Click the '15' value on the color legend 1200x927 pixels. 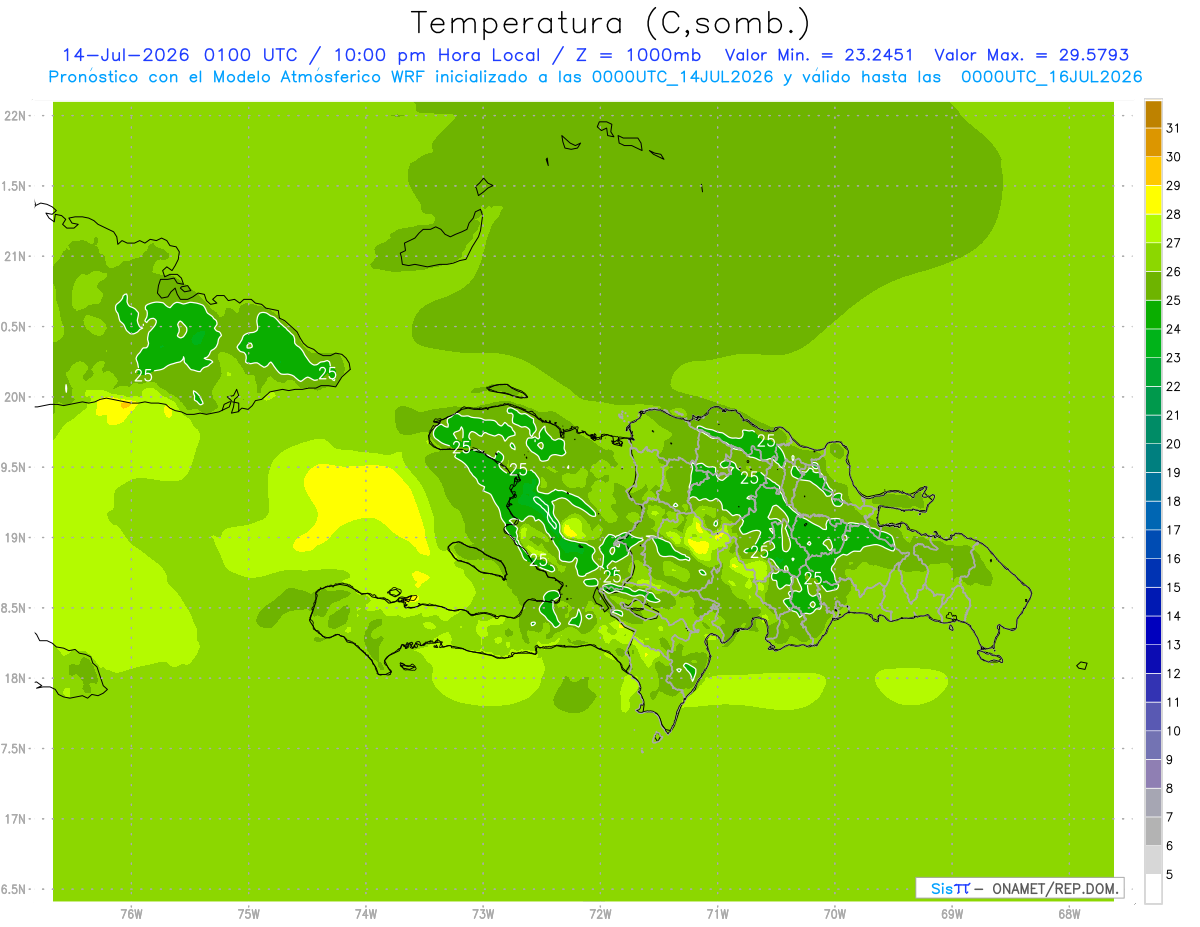pos(1174,588)
